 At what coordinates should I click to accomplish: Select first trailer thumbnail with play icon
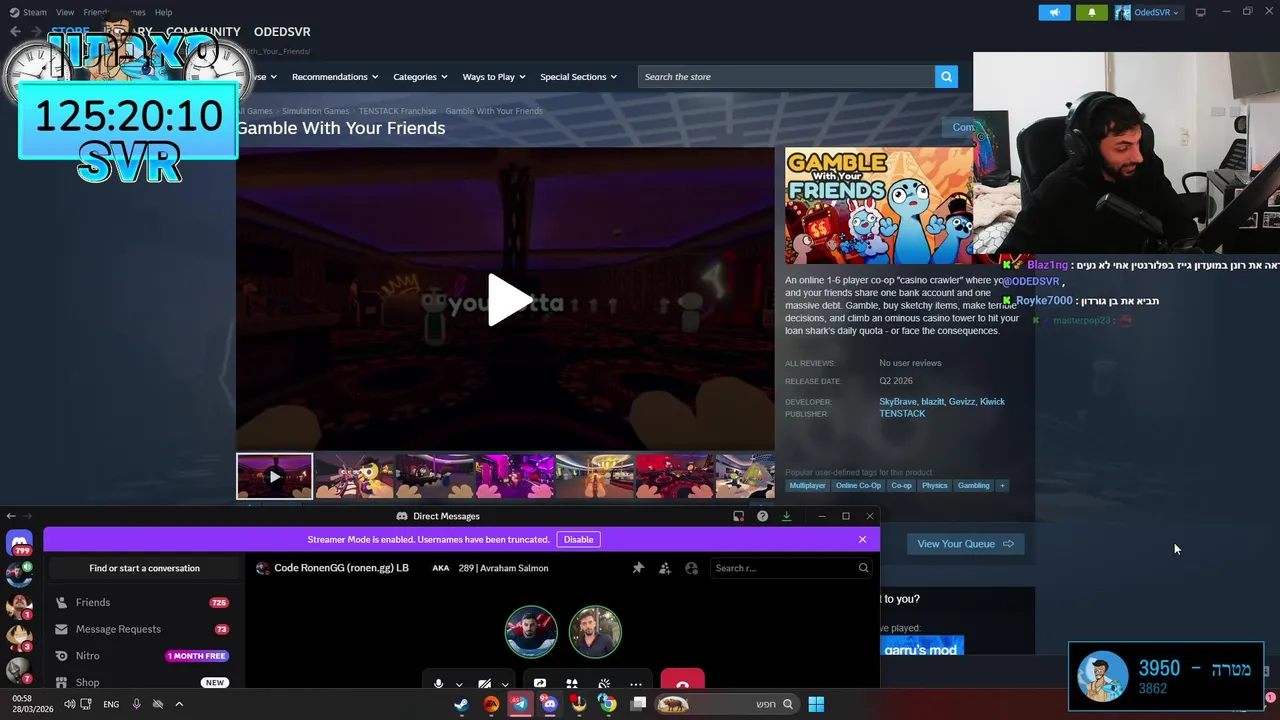click(274, 476)
